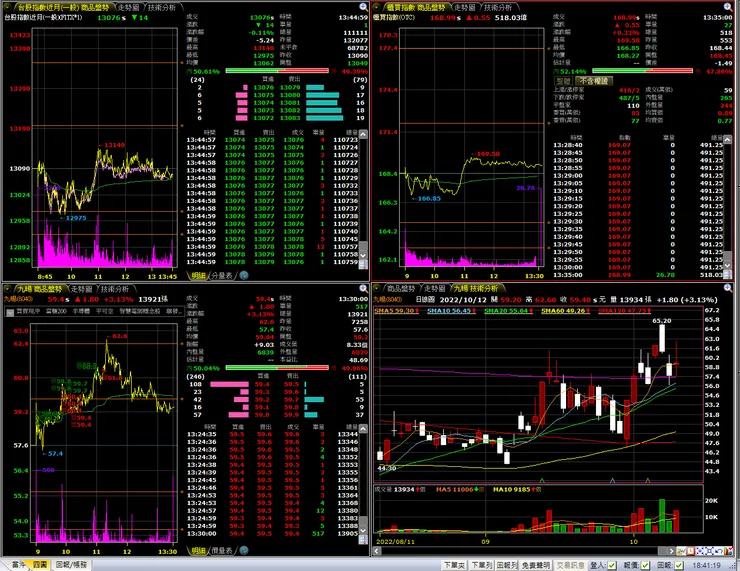Click 九暘 tick list scroll-down arrow

(363, 530)
